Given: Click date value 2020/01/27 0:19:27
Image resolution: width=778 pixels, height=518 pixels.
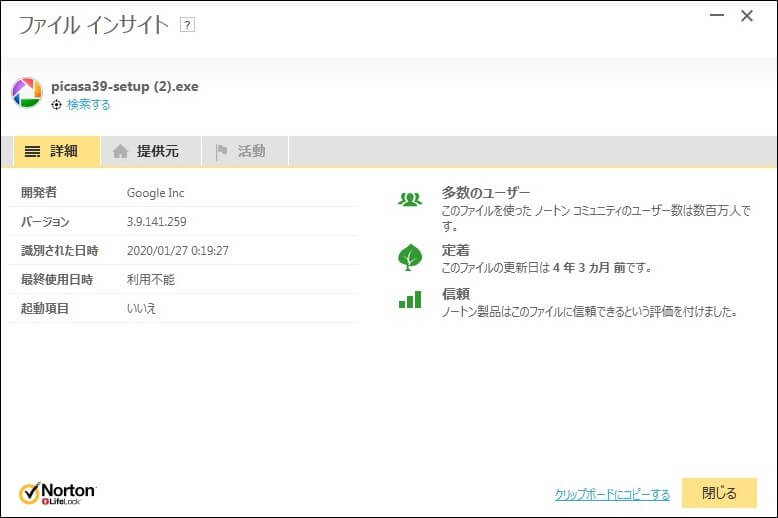Looking at the screenshot, I should click(x=178, y=251).
